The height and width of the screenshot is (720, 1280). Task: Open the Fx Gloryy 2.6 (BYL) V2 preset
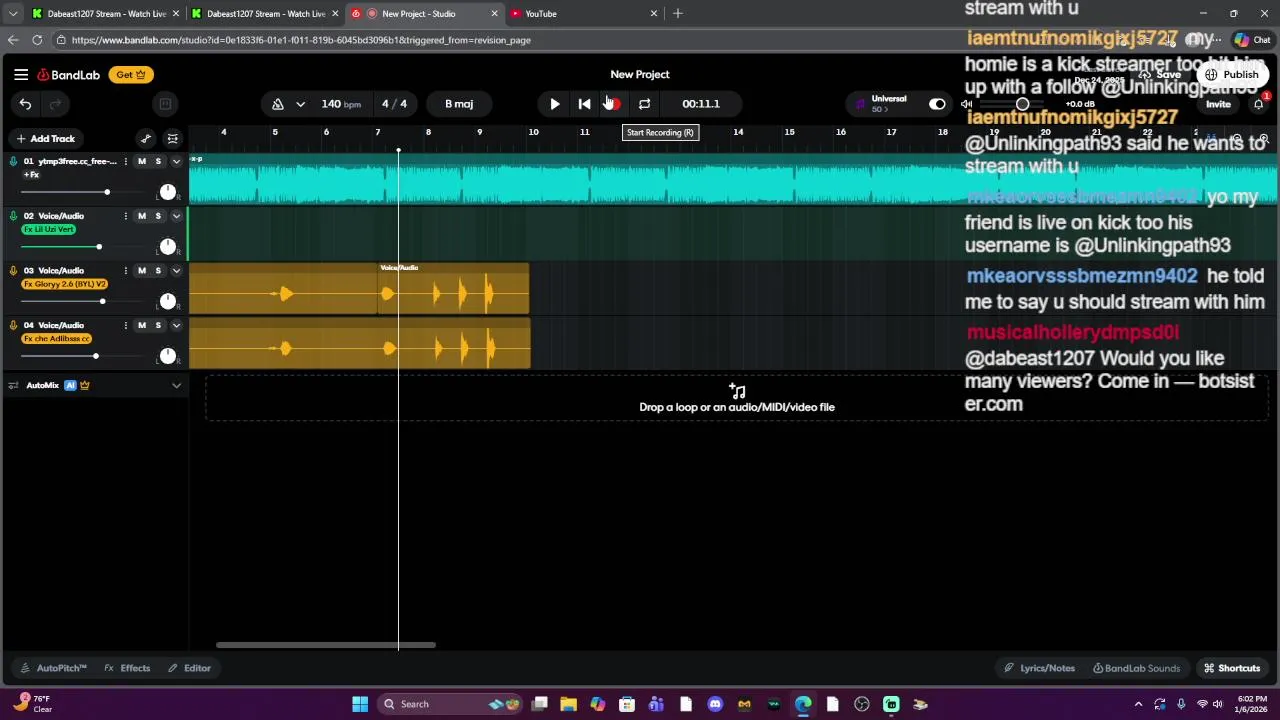pos(64,284)
